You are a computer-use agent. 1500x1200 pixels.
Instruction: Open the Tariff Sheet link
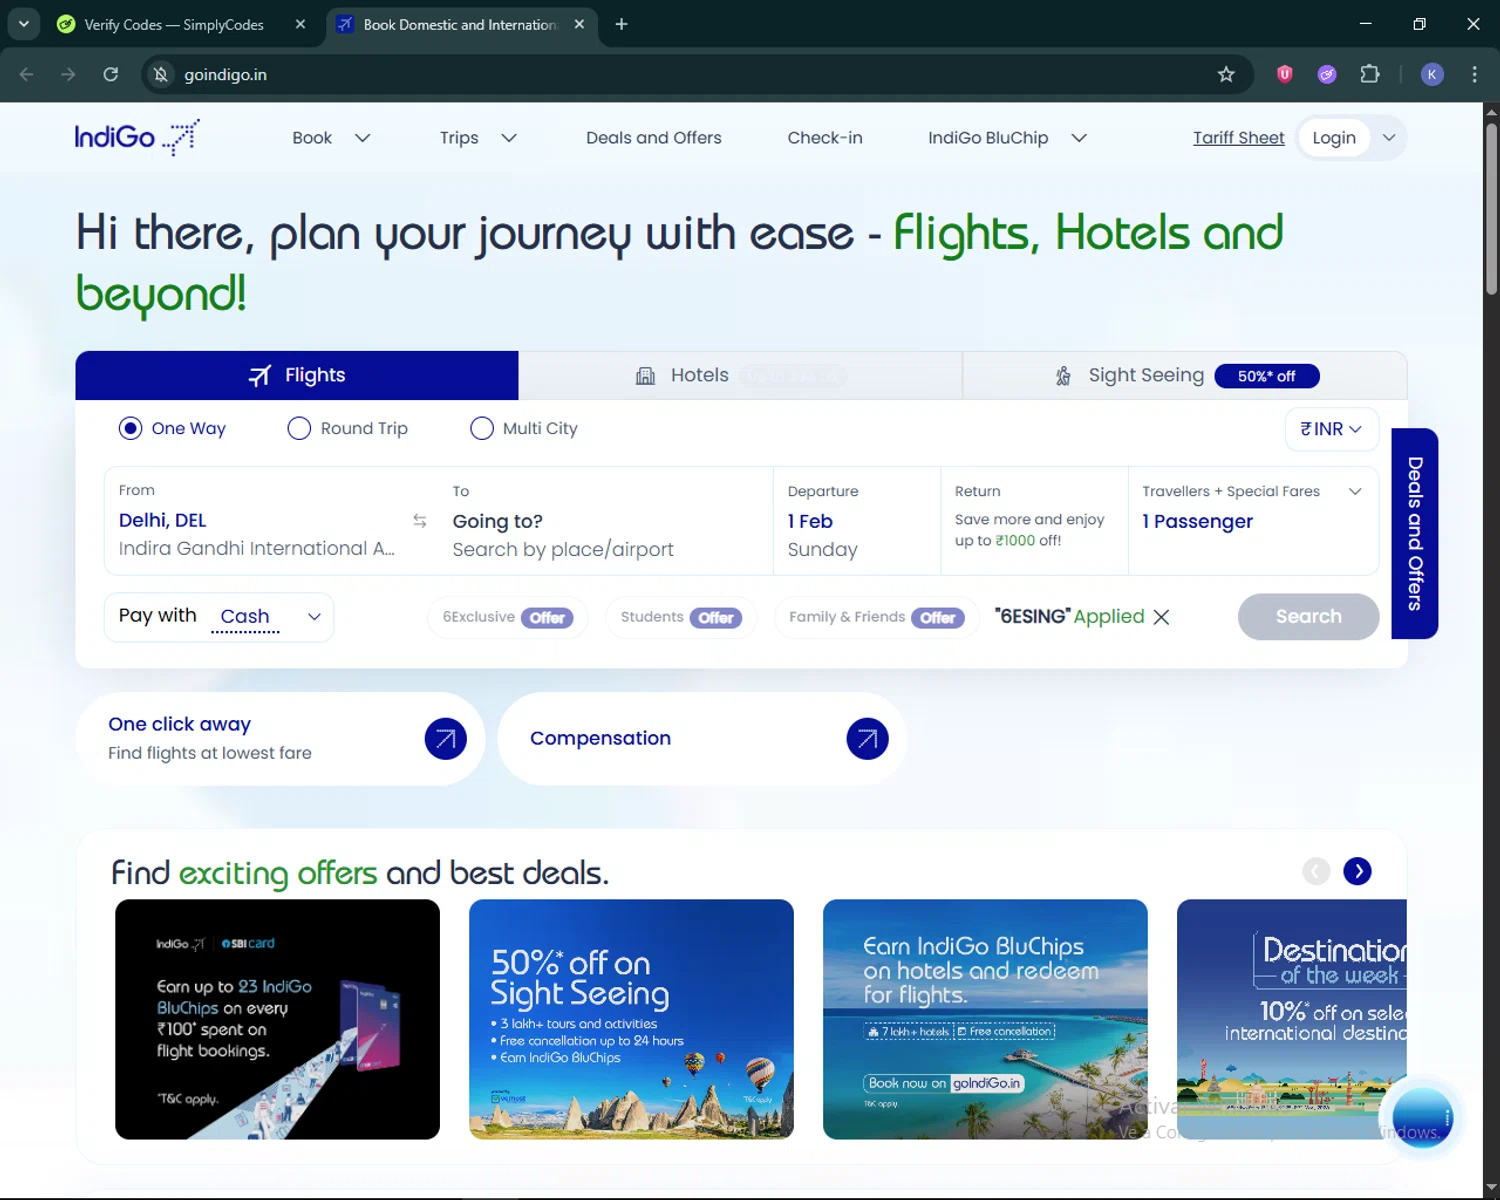[1238, 138]
